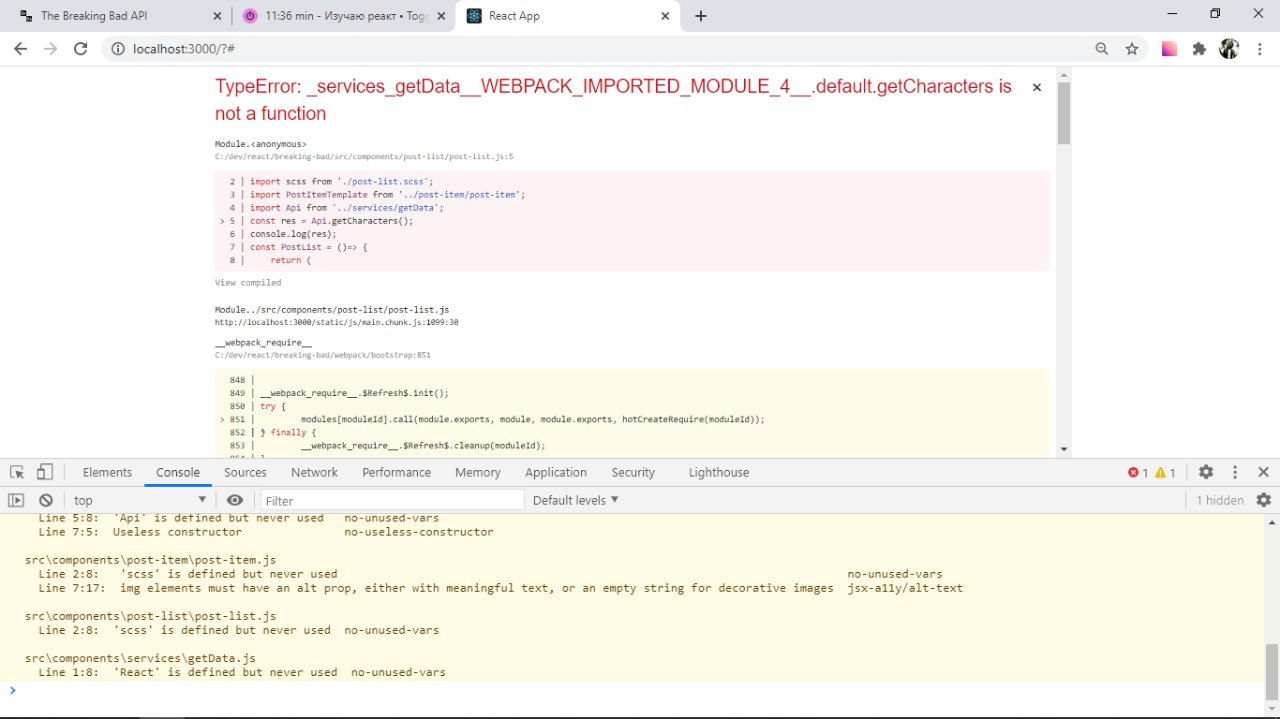
Task: Open the JavaScript context dropdown 'top'
Action: click(140, 500)
